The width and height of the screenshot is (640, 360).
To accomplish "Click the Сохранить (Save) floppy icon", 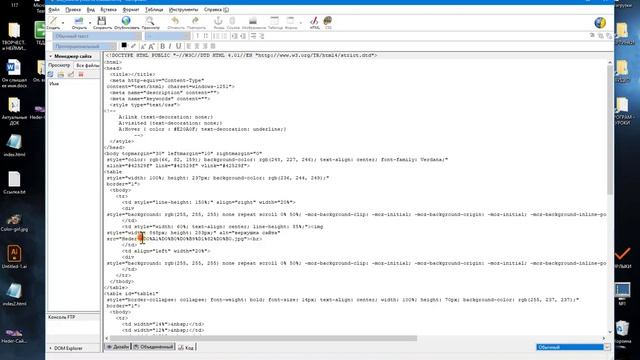I will point(102,21).
